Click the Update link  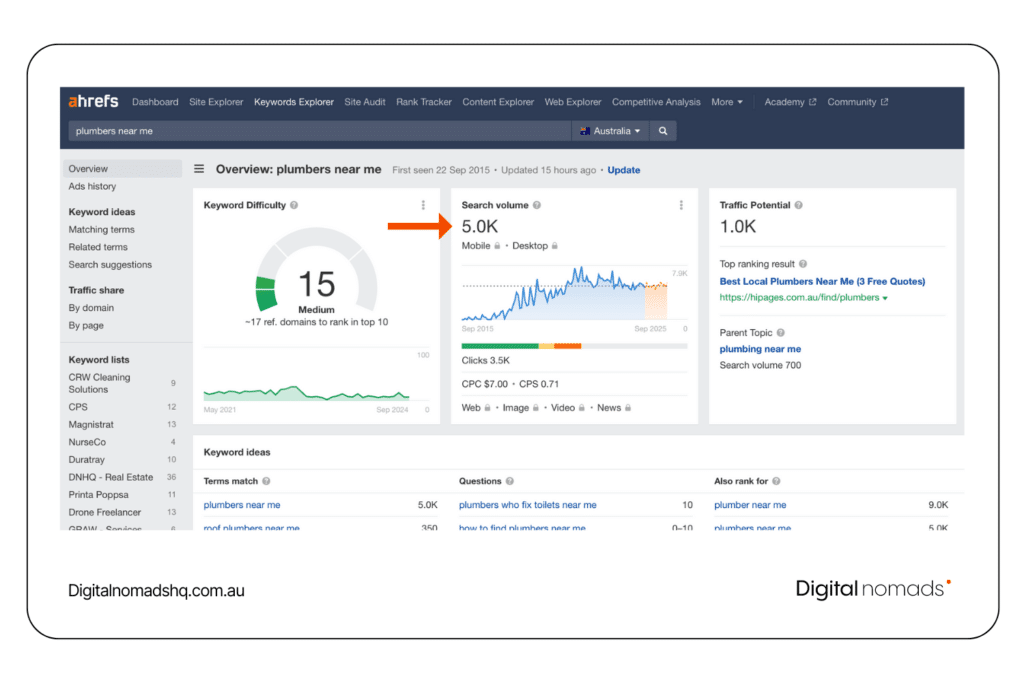click(x=624, y=170)
